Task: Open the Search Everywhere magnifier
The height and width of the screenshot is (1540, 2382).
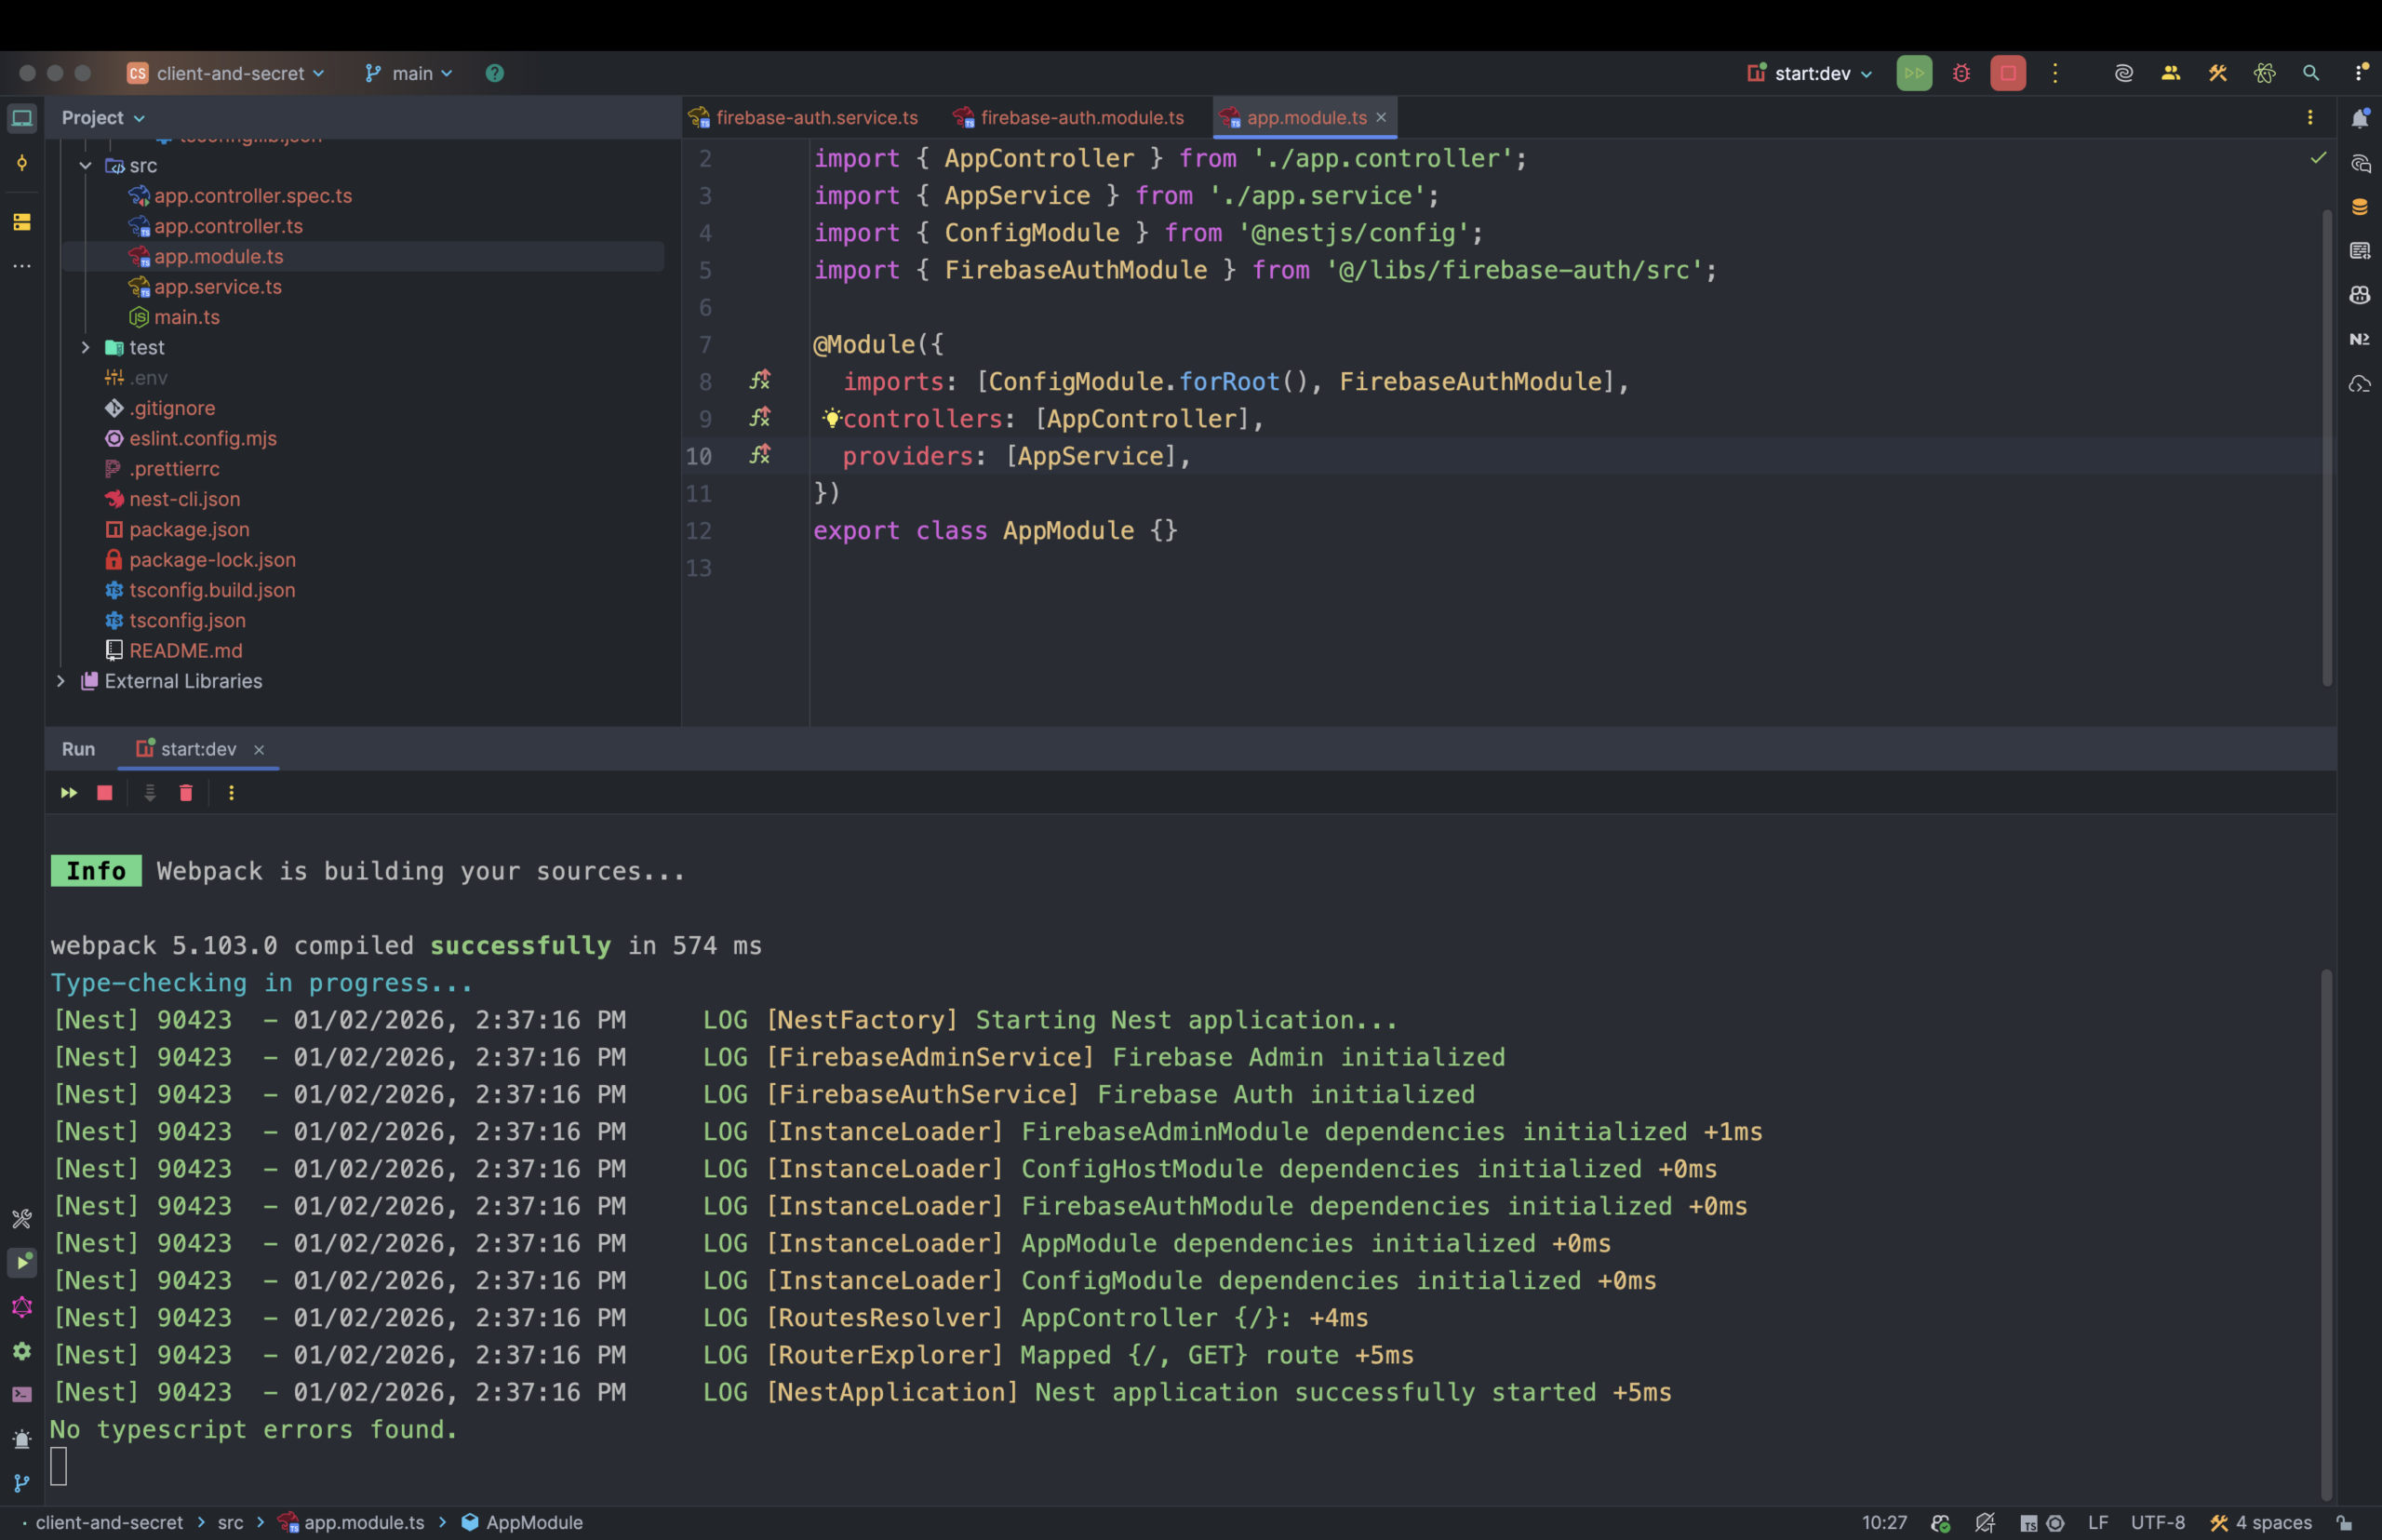Action: 2310,73
